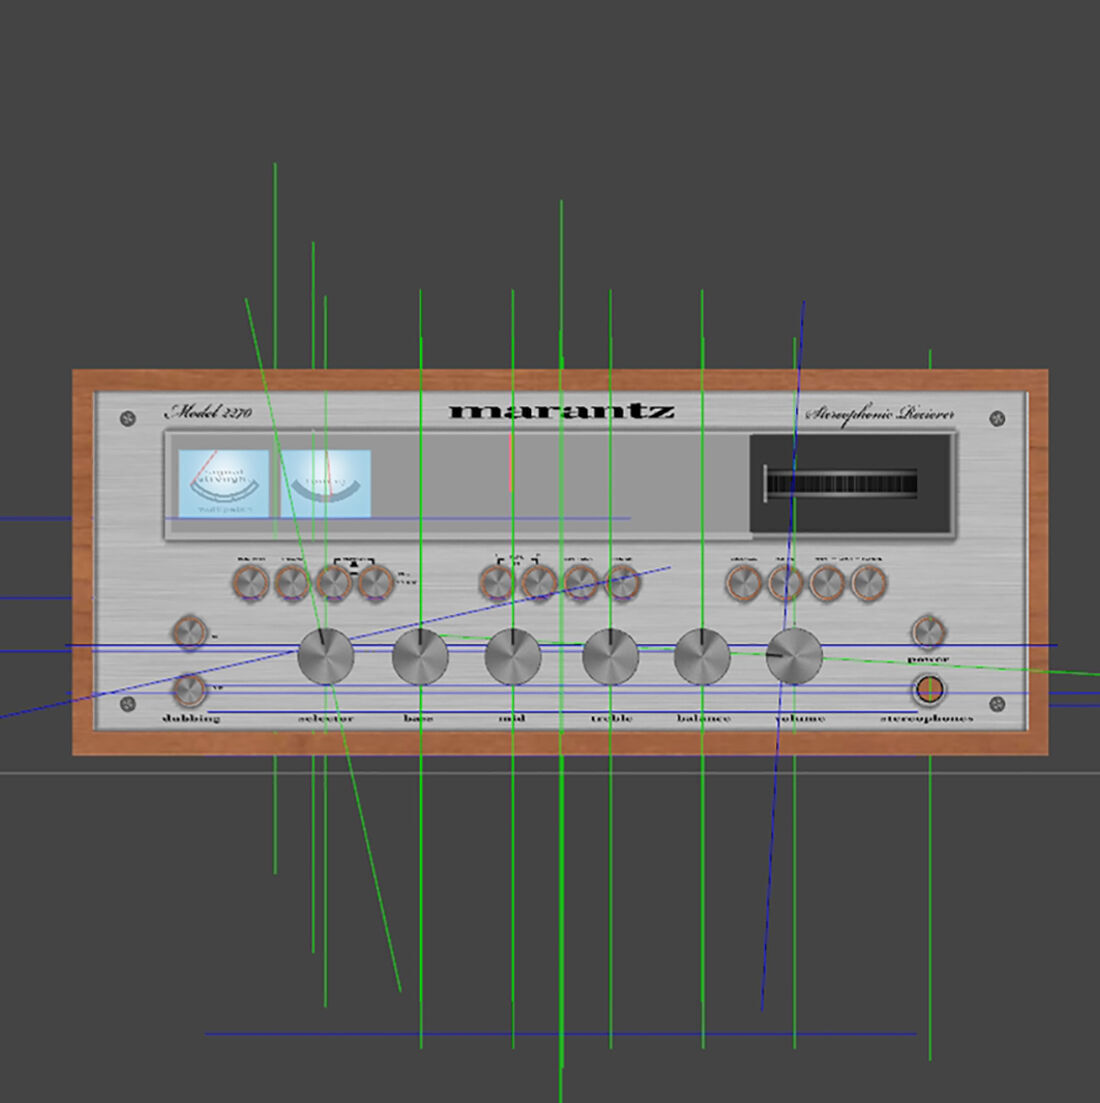
Task: Click the tuning meter display
Action: pyautogui.click(x=326, y=484)
